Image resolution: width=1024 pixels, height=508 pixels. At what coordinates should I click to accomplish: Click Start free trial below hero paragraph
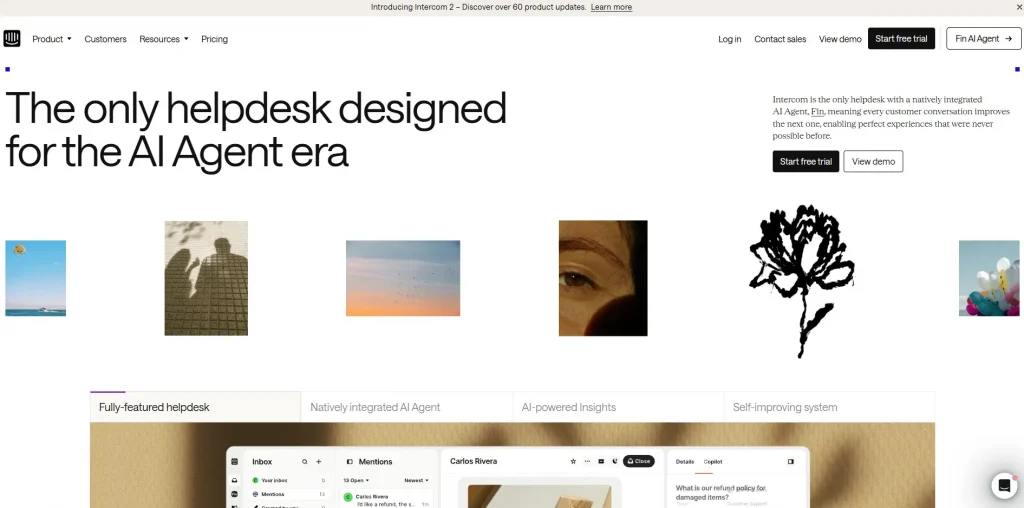(806, 161)
